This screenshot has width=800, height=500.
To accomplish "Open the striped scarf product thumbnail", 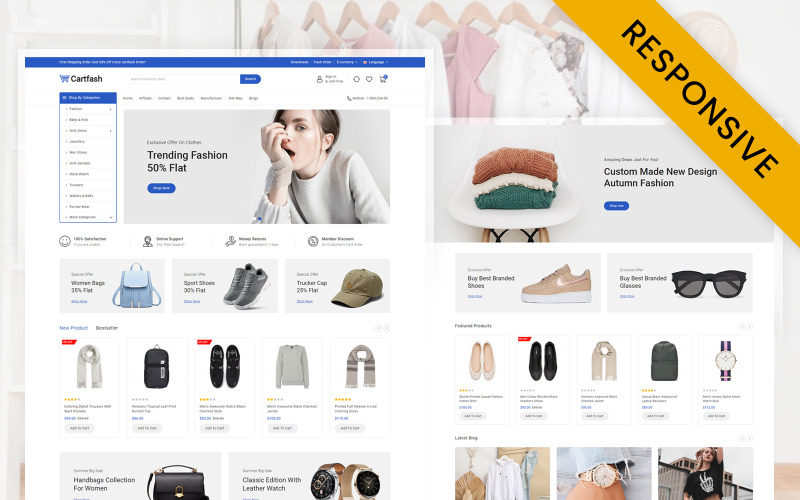I will click(360, 366).
